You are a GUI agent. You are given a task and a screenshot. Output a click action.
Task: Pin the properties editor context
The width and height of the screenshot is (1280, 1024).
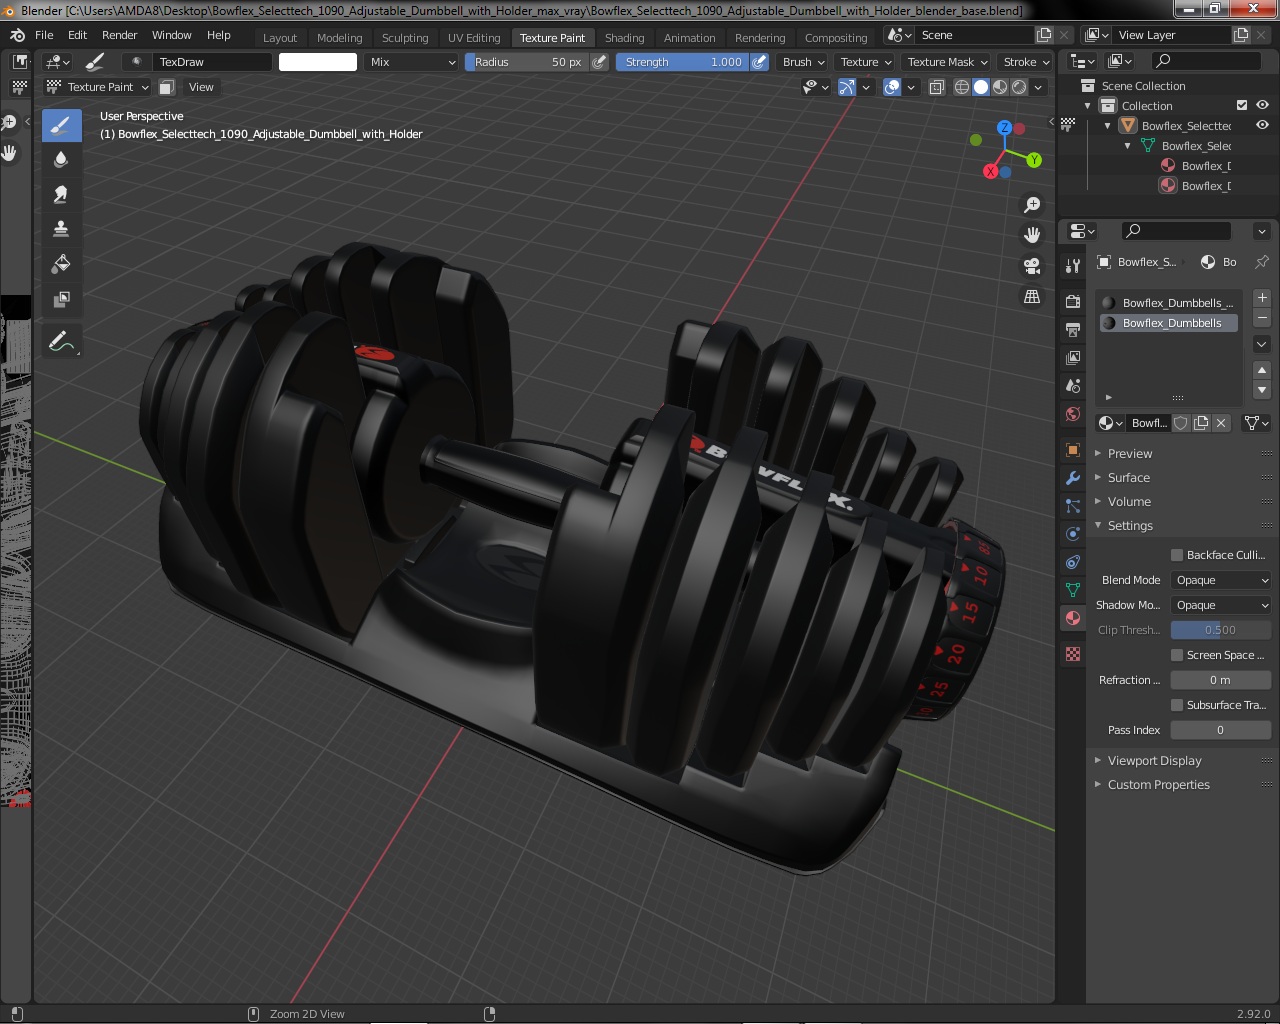[x=1262, y=262]
